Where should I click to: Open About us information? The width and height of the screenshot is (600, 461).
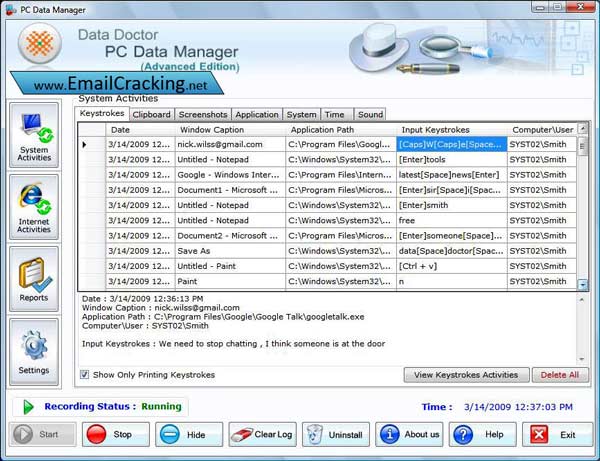[x=409, y=434]
